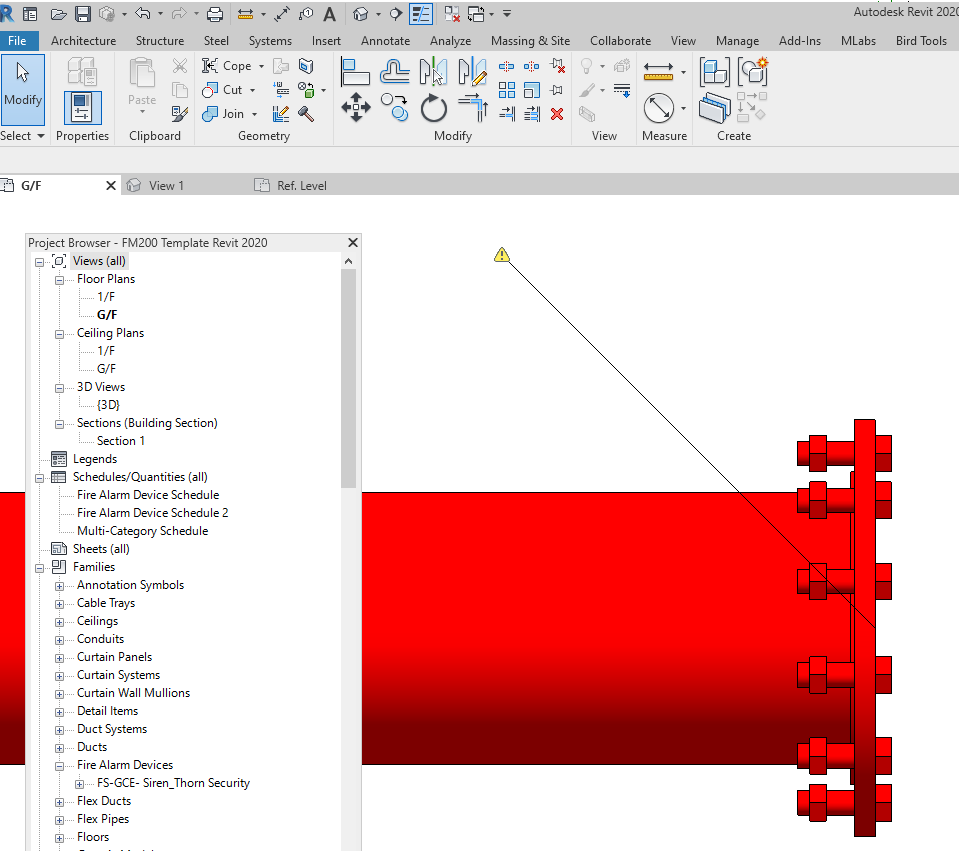Screen dimensions: 959x851
Task: Collapse the Views (all) tree node
Action: [x=38, y=260]
